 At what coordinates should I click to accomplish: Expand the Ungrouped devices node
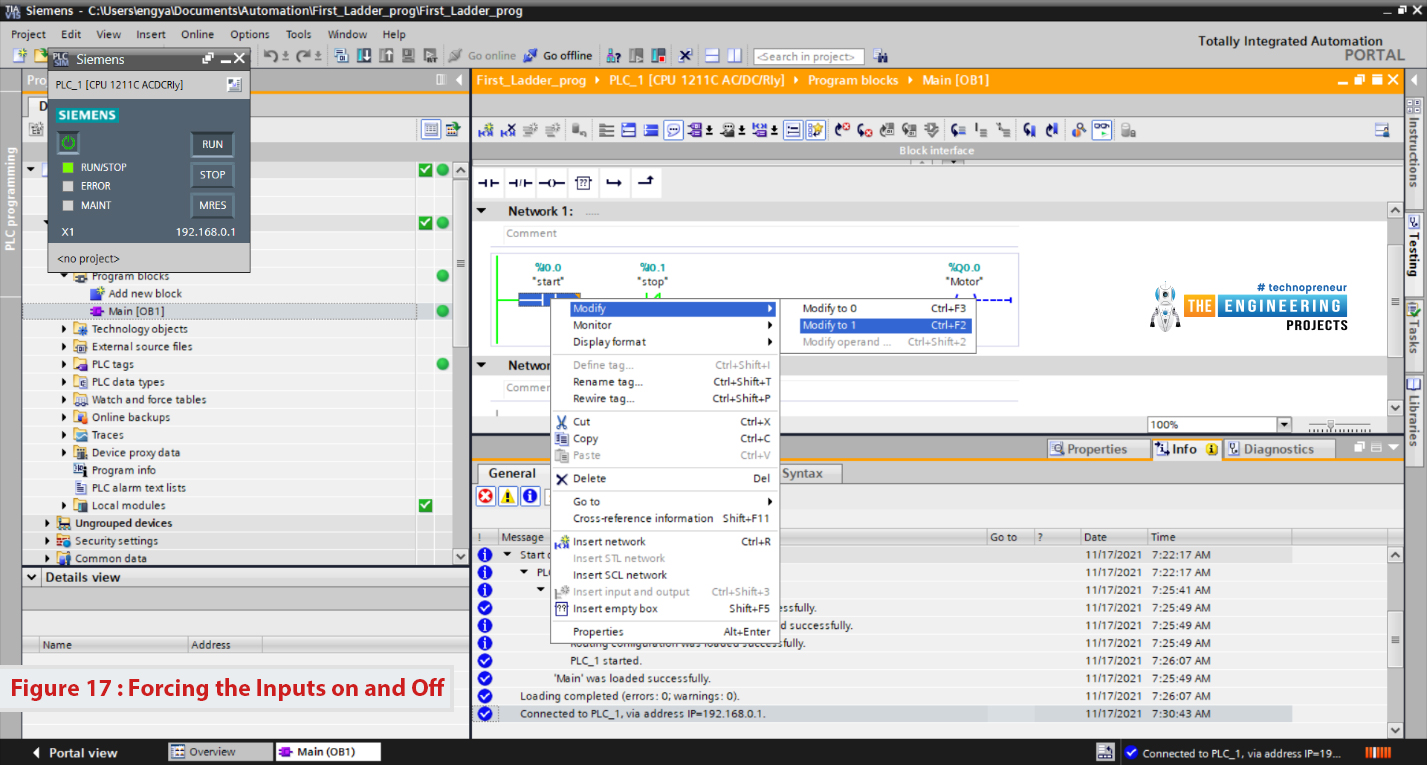click(47, 523)
